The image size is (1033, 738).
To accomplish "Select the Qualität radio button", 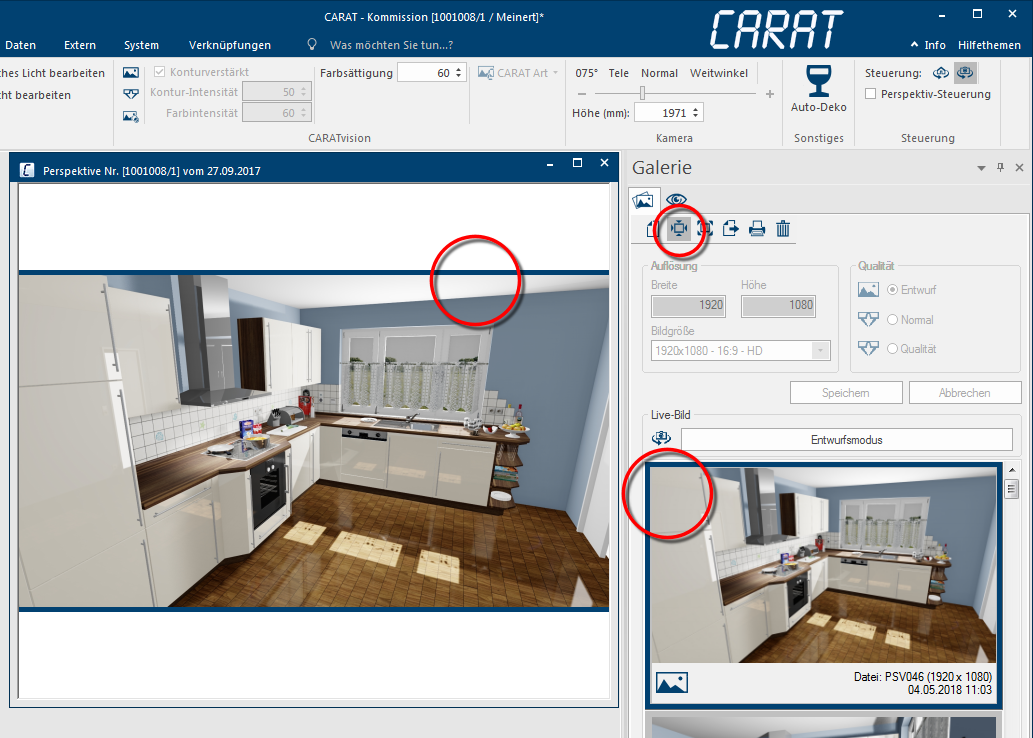I will click(x=893, y=349).
